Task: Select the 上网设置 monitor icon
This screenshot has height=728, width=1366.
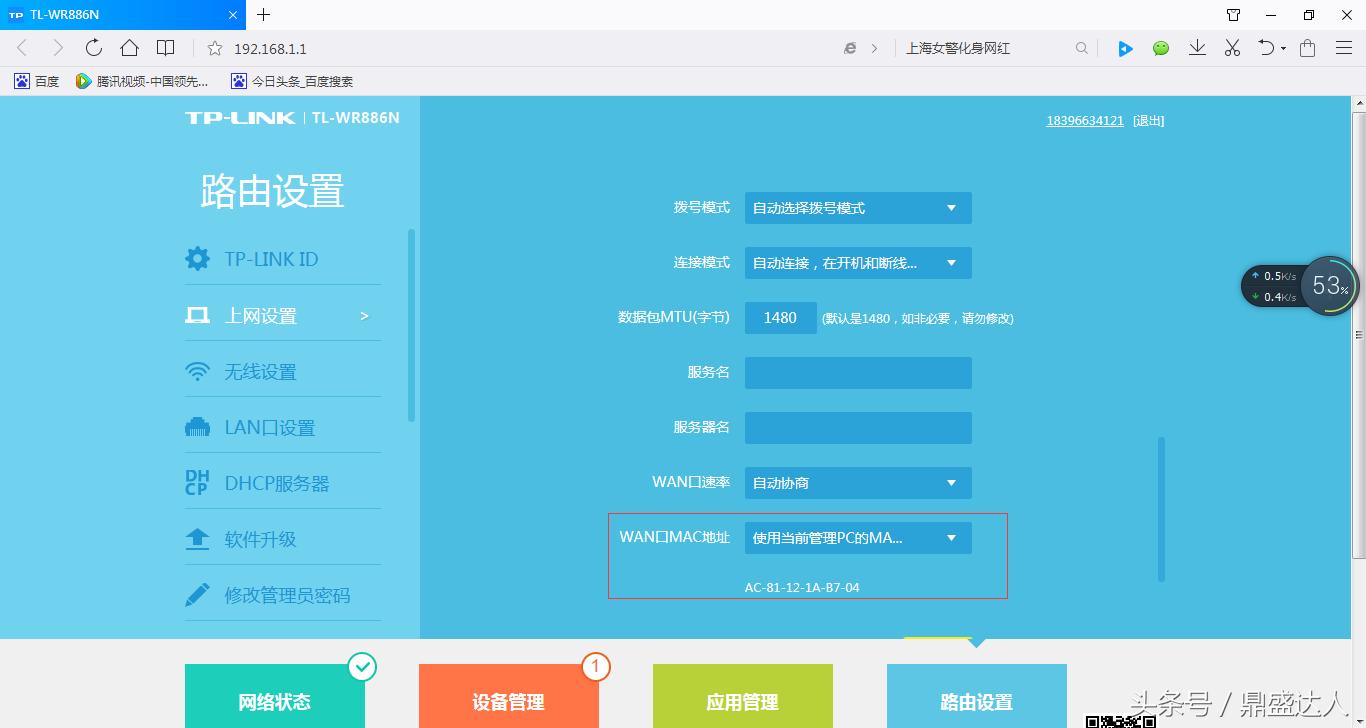Action: coord(197,314)
